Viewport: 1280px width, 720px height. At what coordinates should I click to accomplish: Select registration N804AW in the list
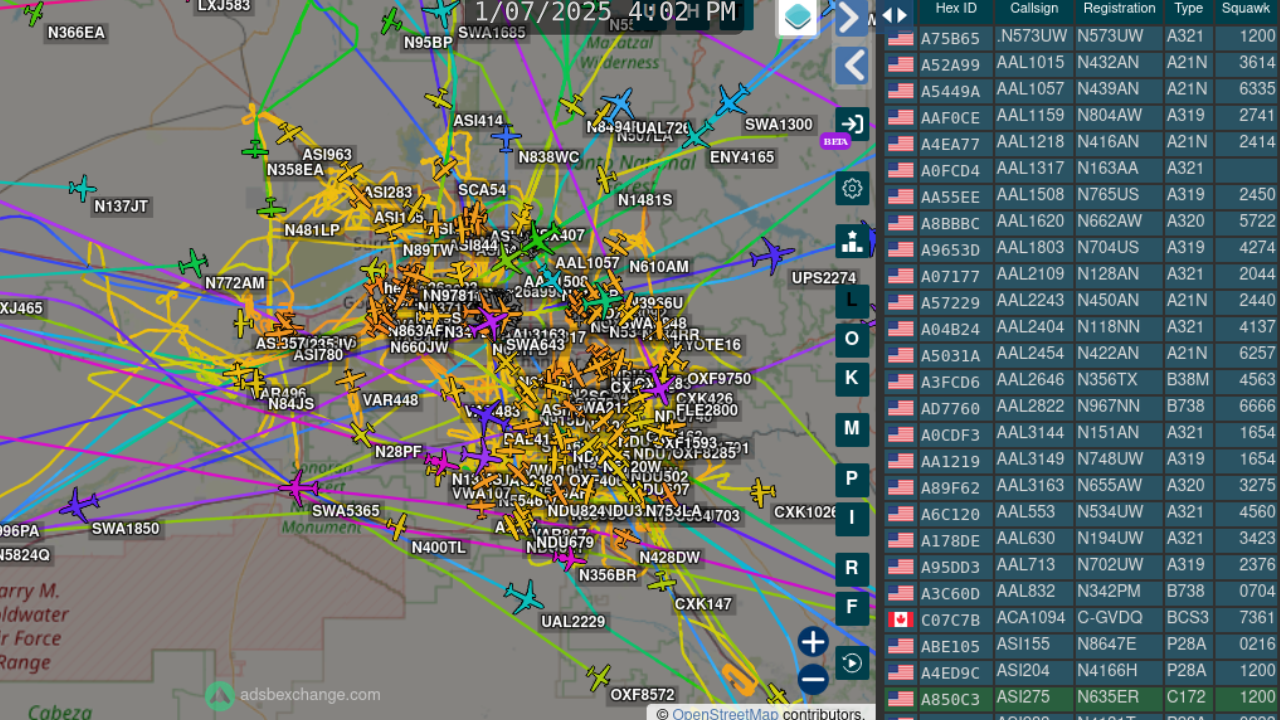[x=1119, y=116]
